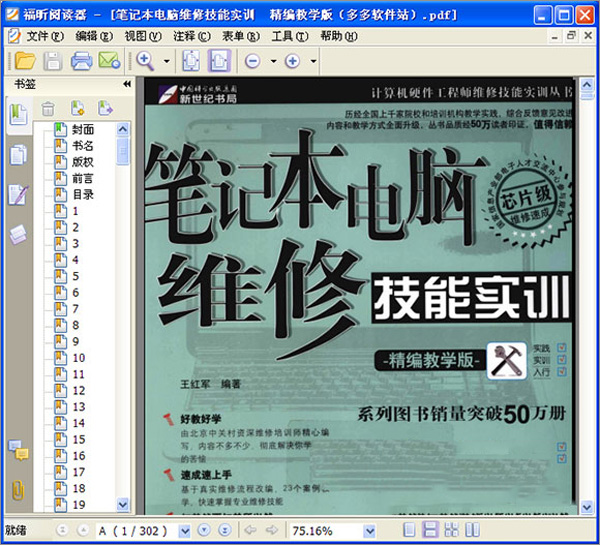Image resolution: width=600 pixels, height=545 pixels.
Task: Jump to the 版权 bookmark
Action: point(83,162)
